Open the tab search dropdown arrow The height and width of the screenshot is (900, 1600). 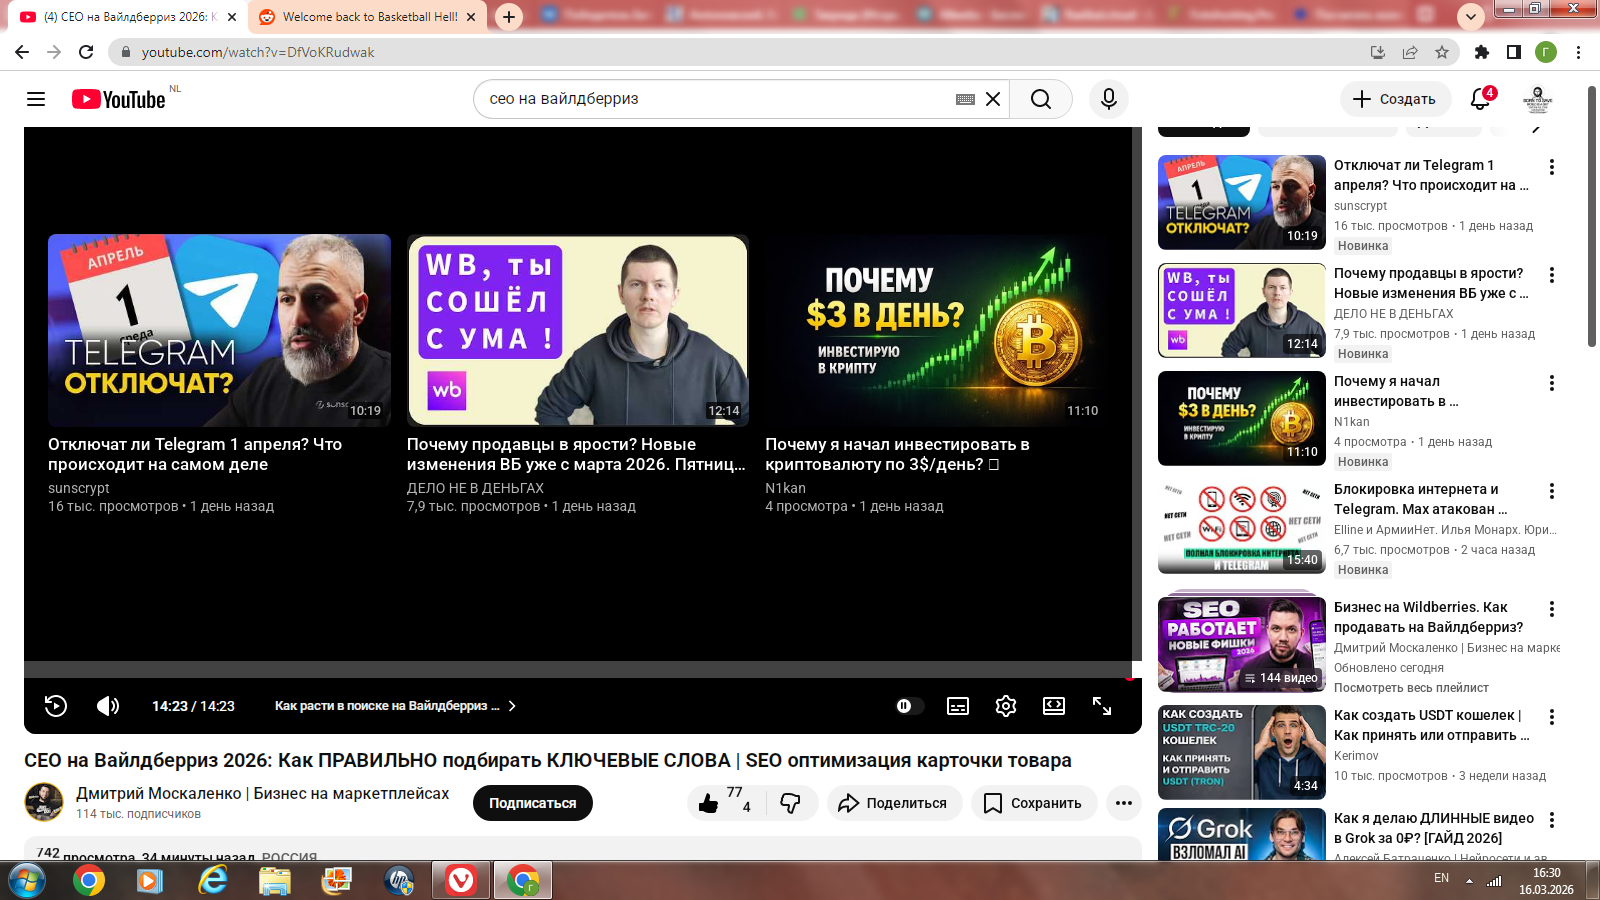point(1470,17)
